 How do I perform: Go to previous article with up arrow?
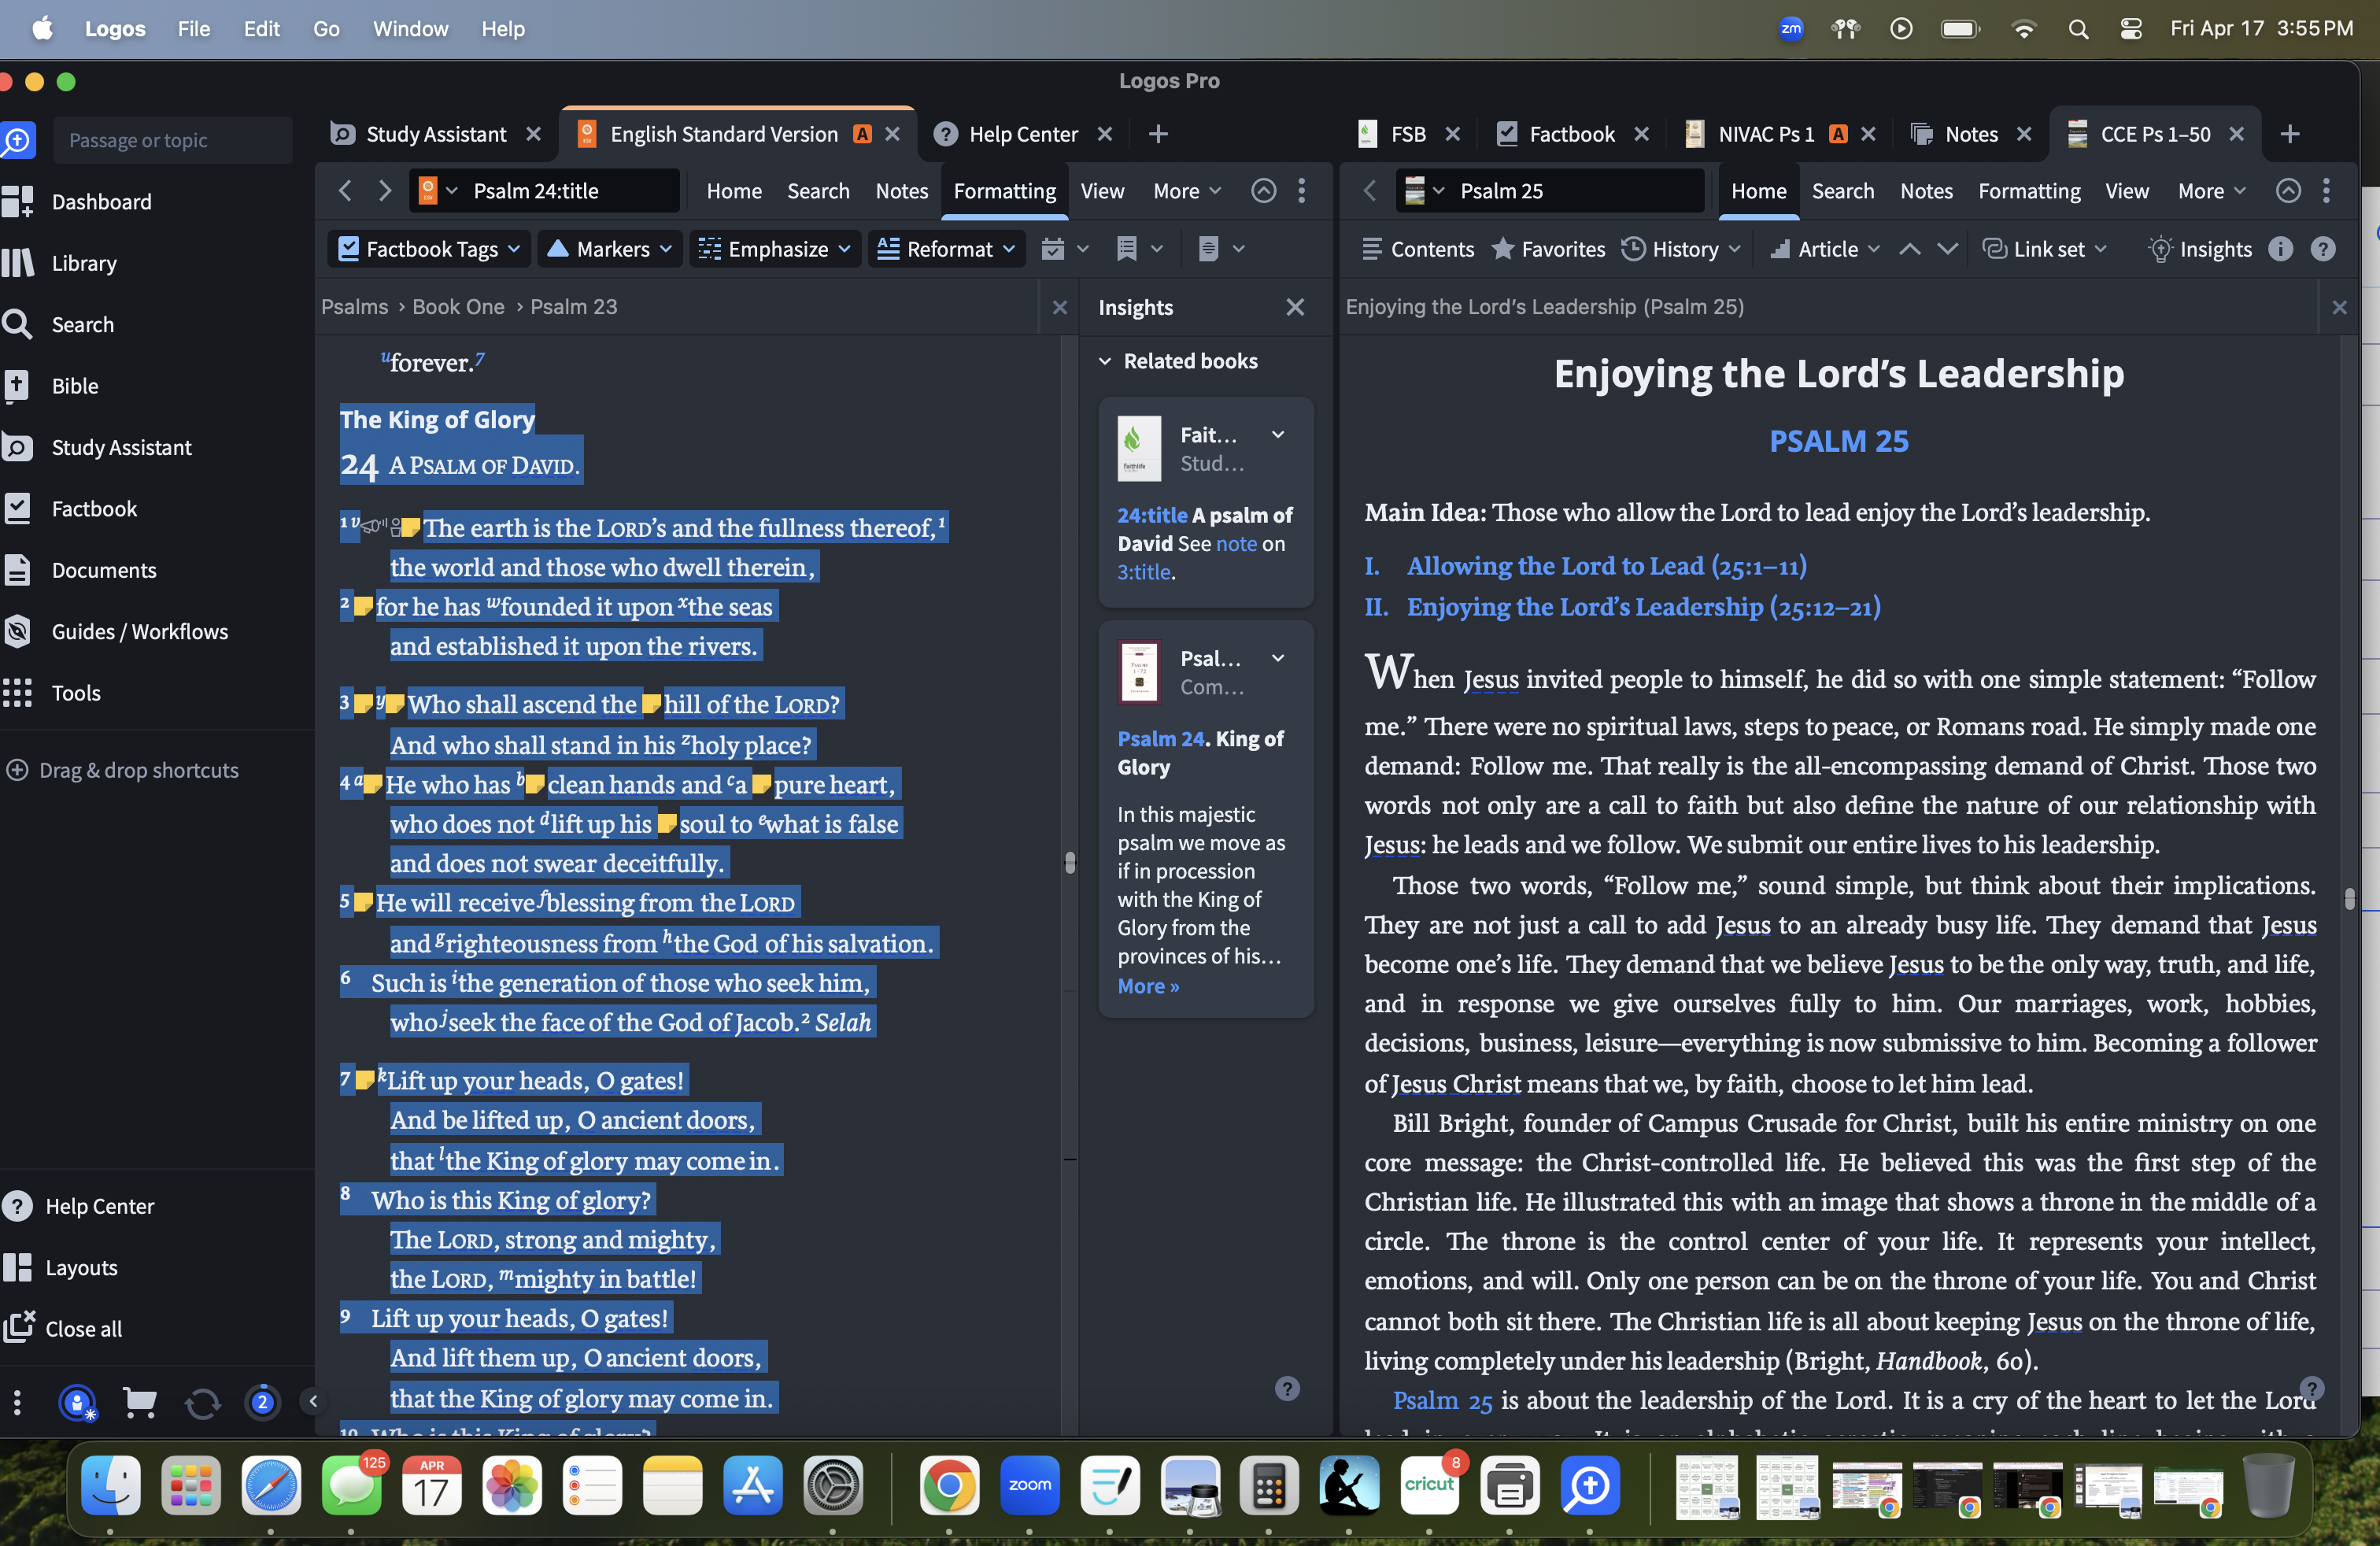tap(1909, 249)
